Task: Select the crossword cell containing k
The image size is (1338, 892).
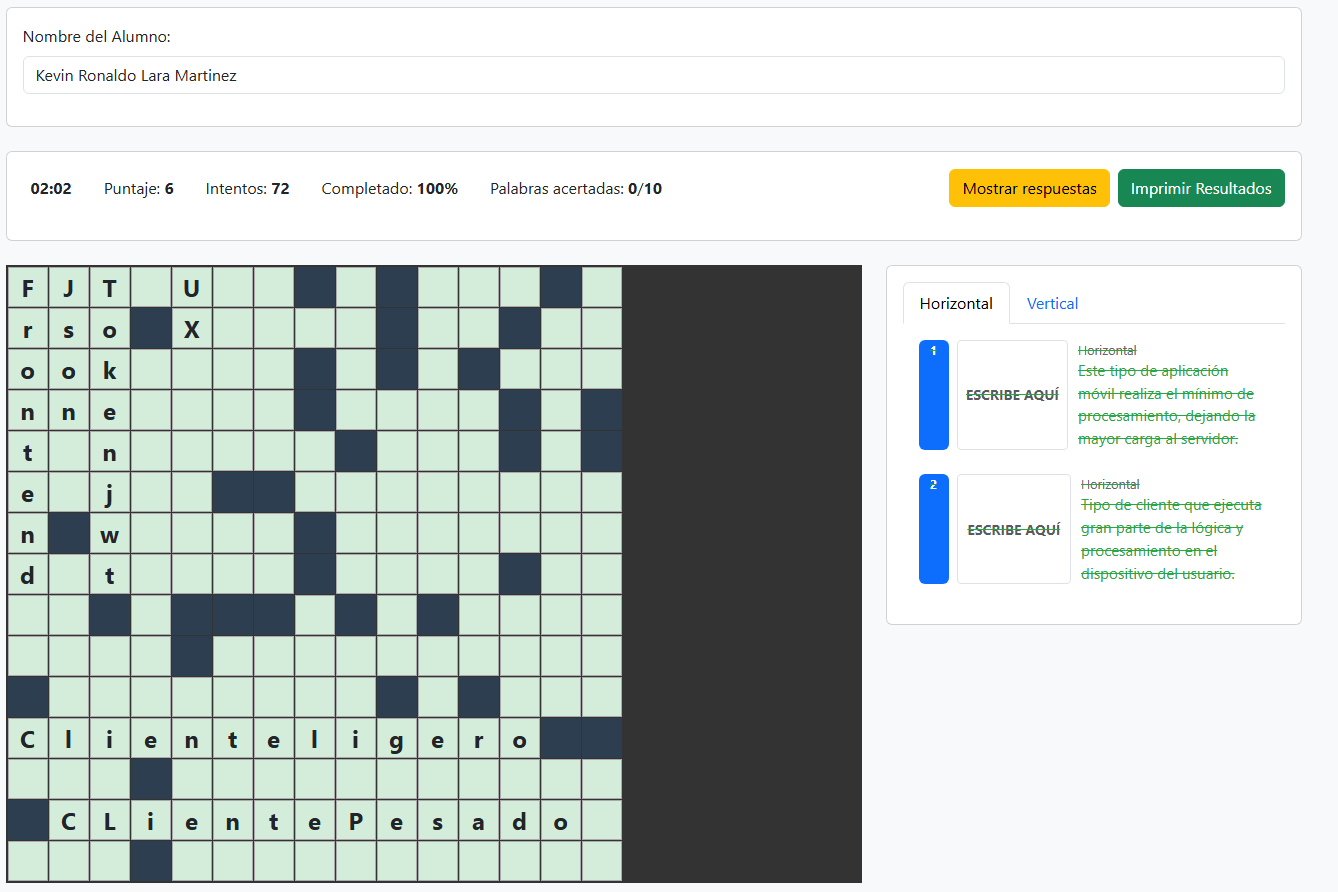Action: [110, 369]
